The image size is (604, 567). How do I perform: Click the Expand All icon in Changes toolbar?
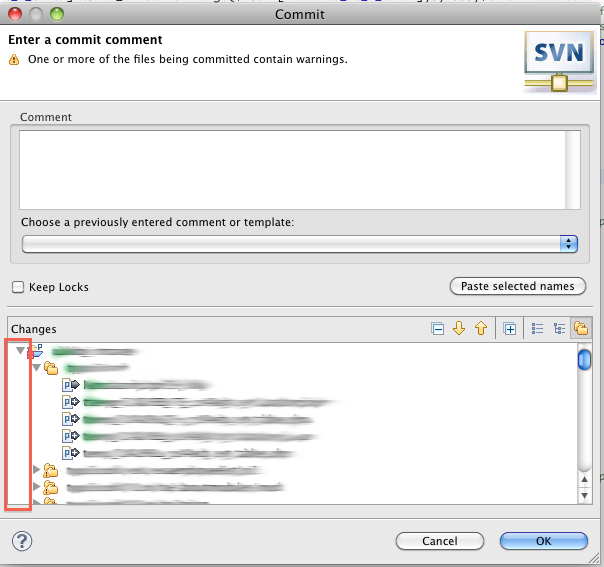(509, 329)
